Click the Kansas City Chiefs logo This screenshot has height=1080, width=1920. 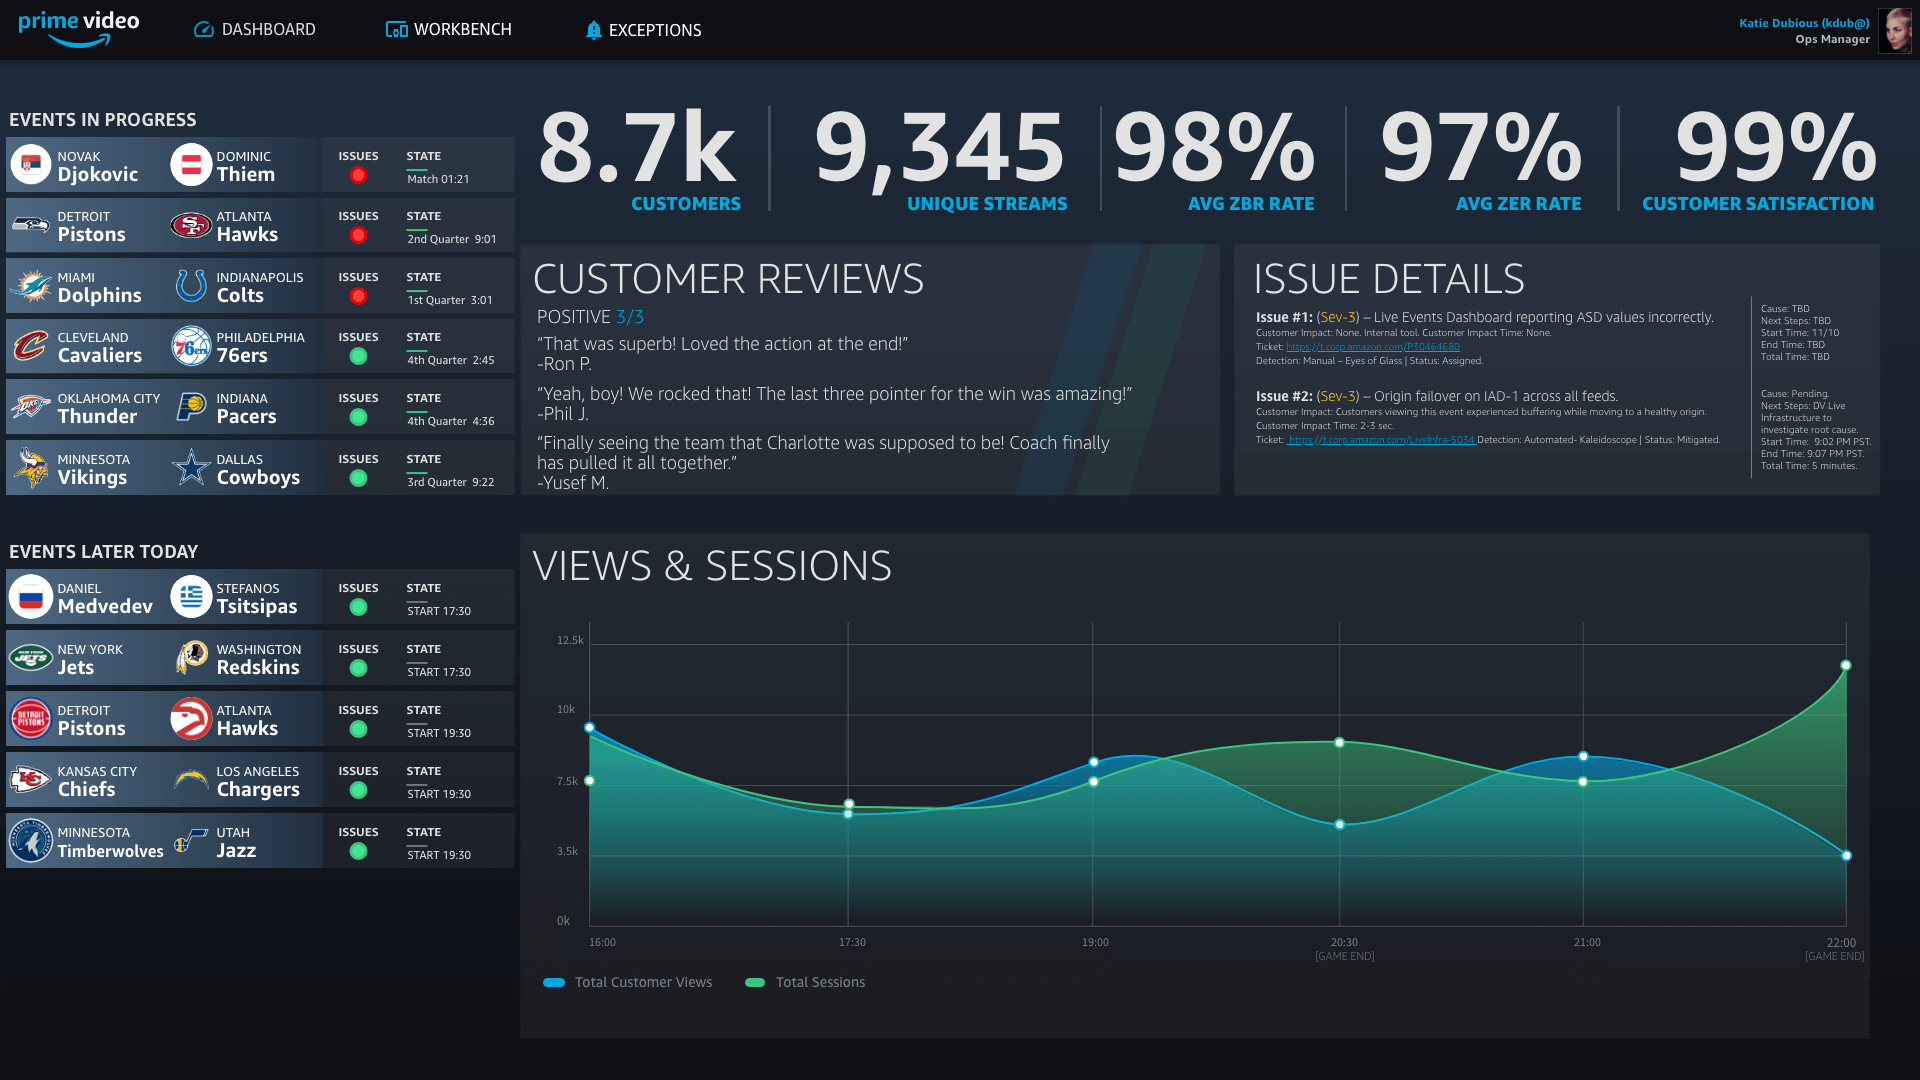30,780
